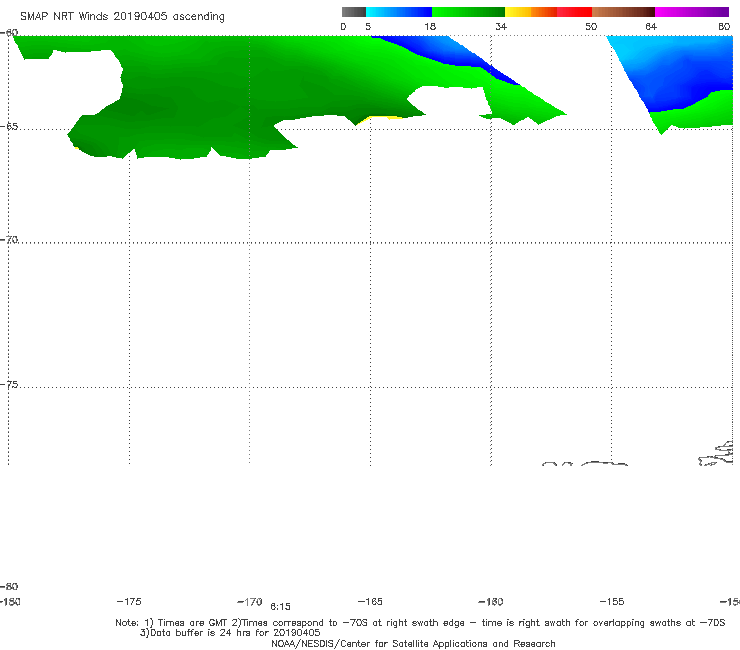Click the swath time label '6:15'

pos(280,607)
